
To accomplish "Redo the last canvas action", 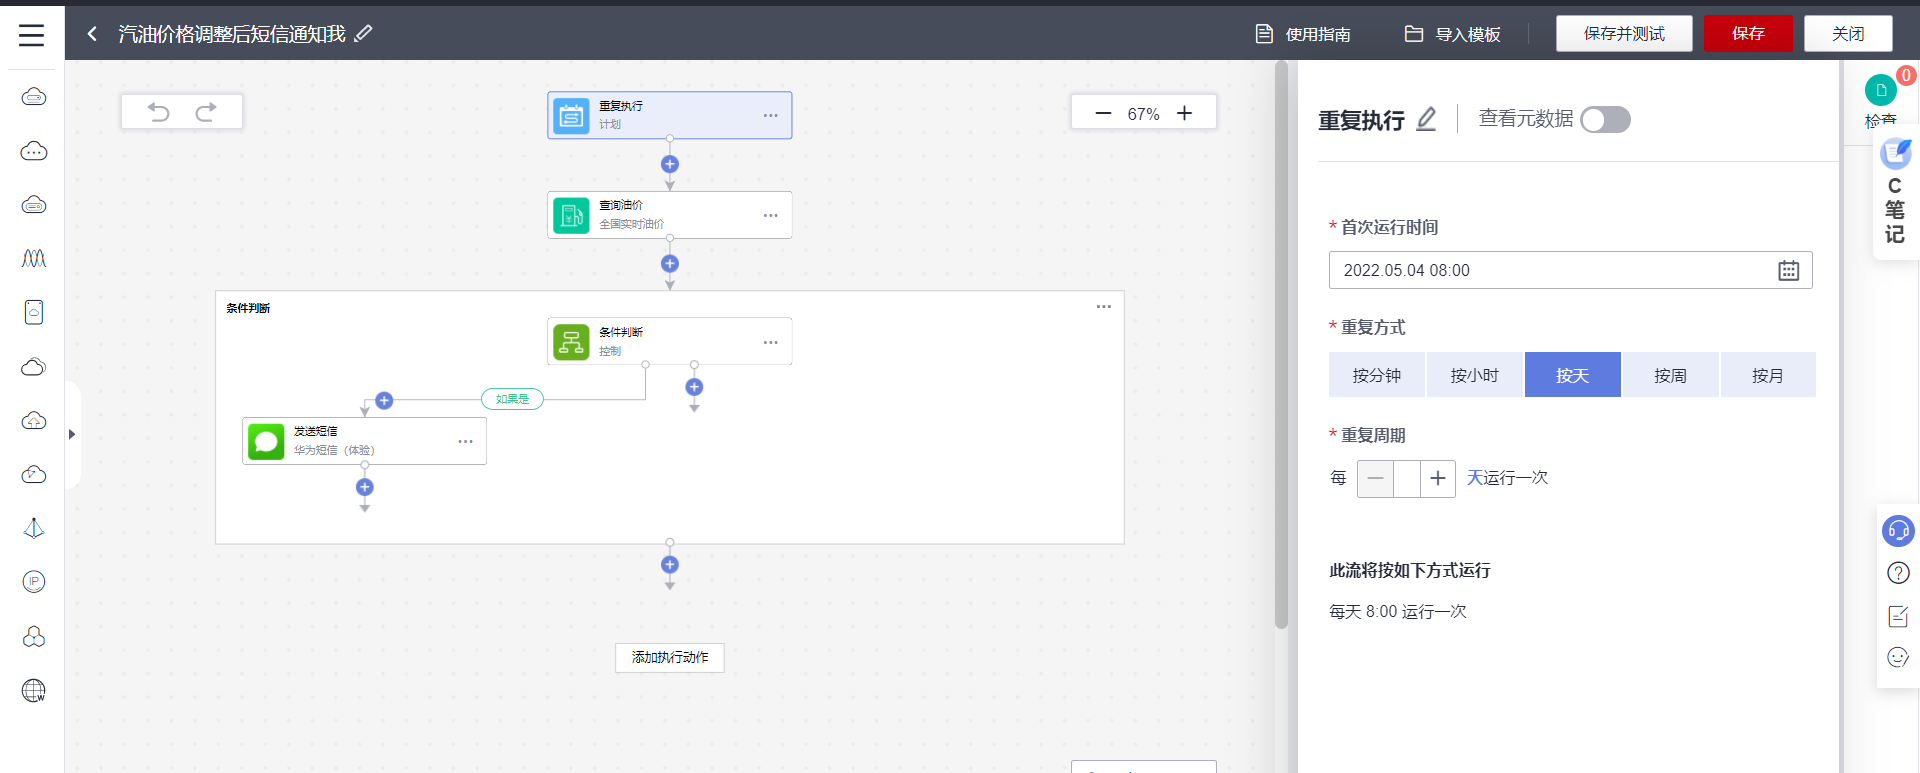I will click(x=206, y=112).
